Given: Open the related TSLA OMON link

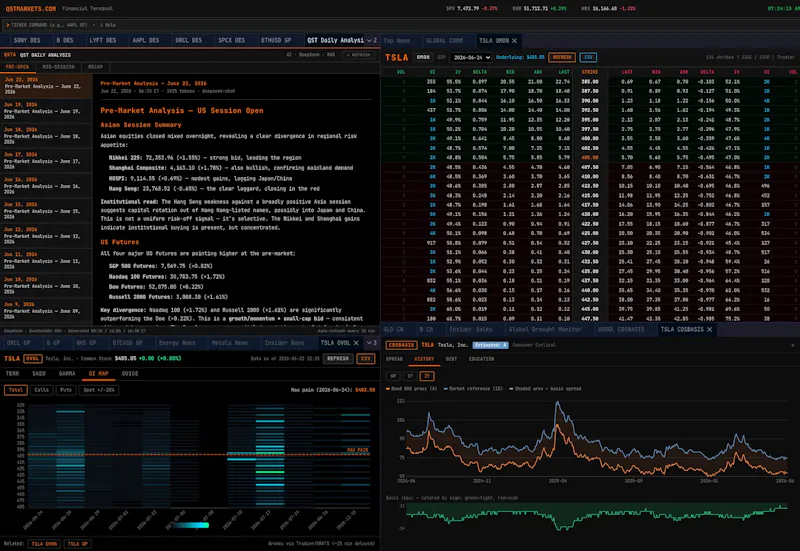Looking at the screenshot, I should click(x=45, y=544).
